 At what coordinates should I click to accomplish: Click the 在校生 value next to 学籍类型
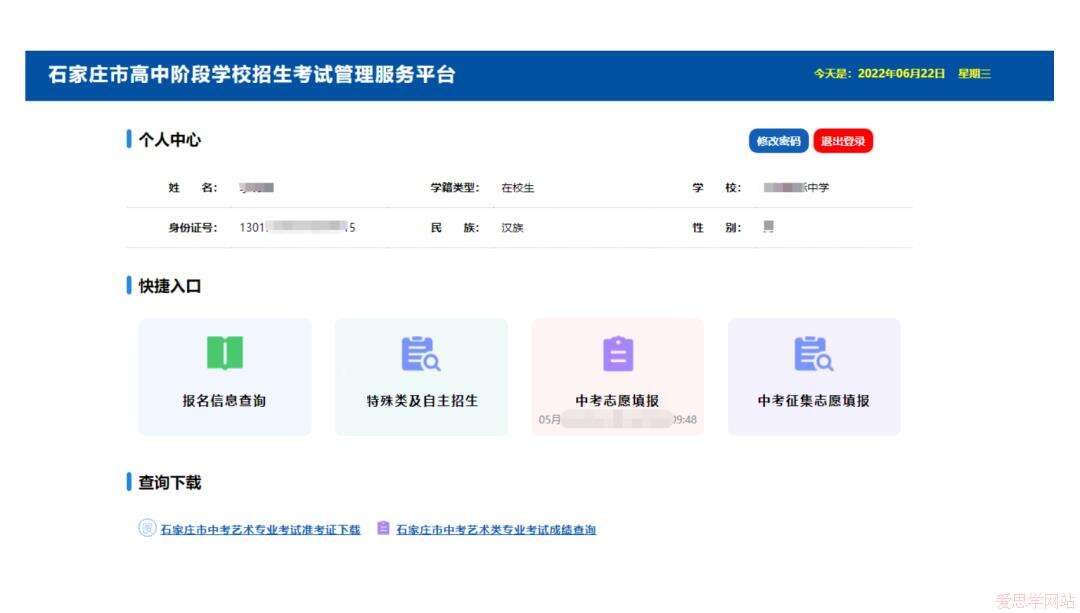tap(517, 188)
